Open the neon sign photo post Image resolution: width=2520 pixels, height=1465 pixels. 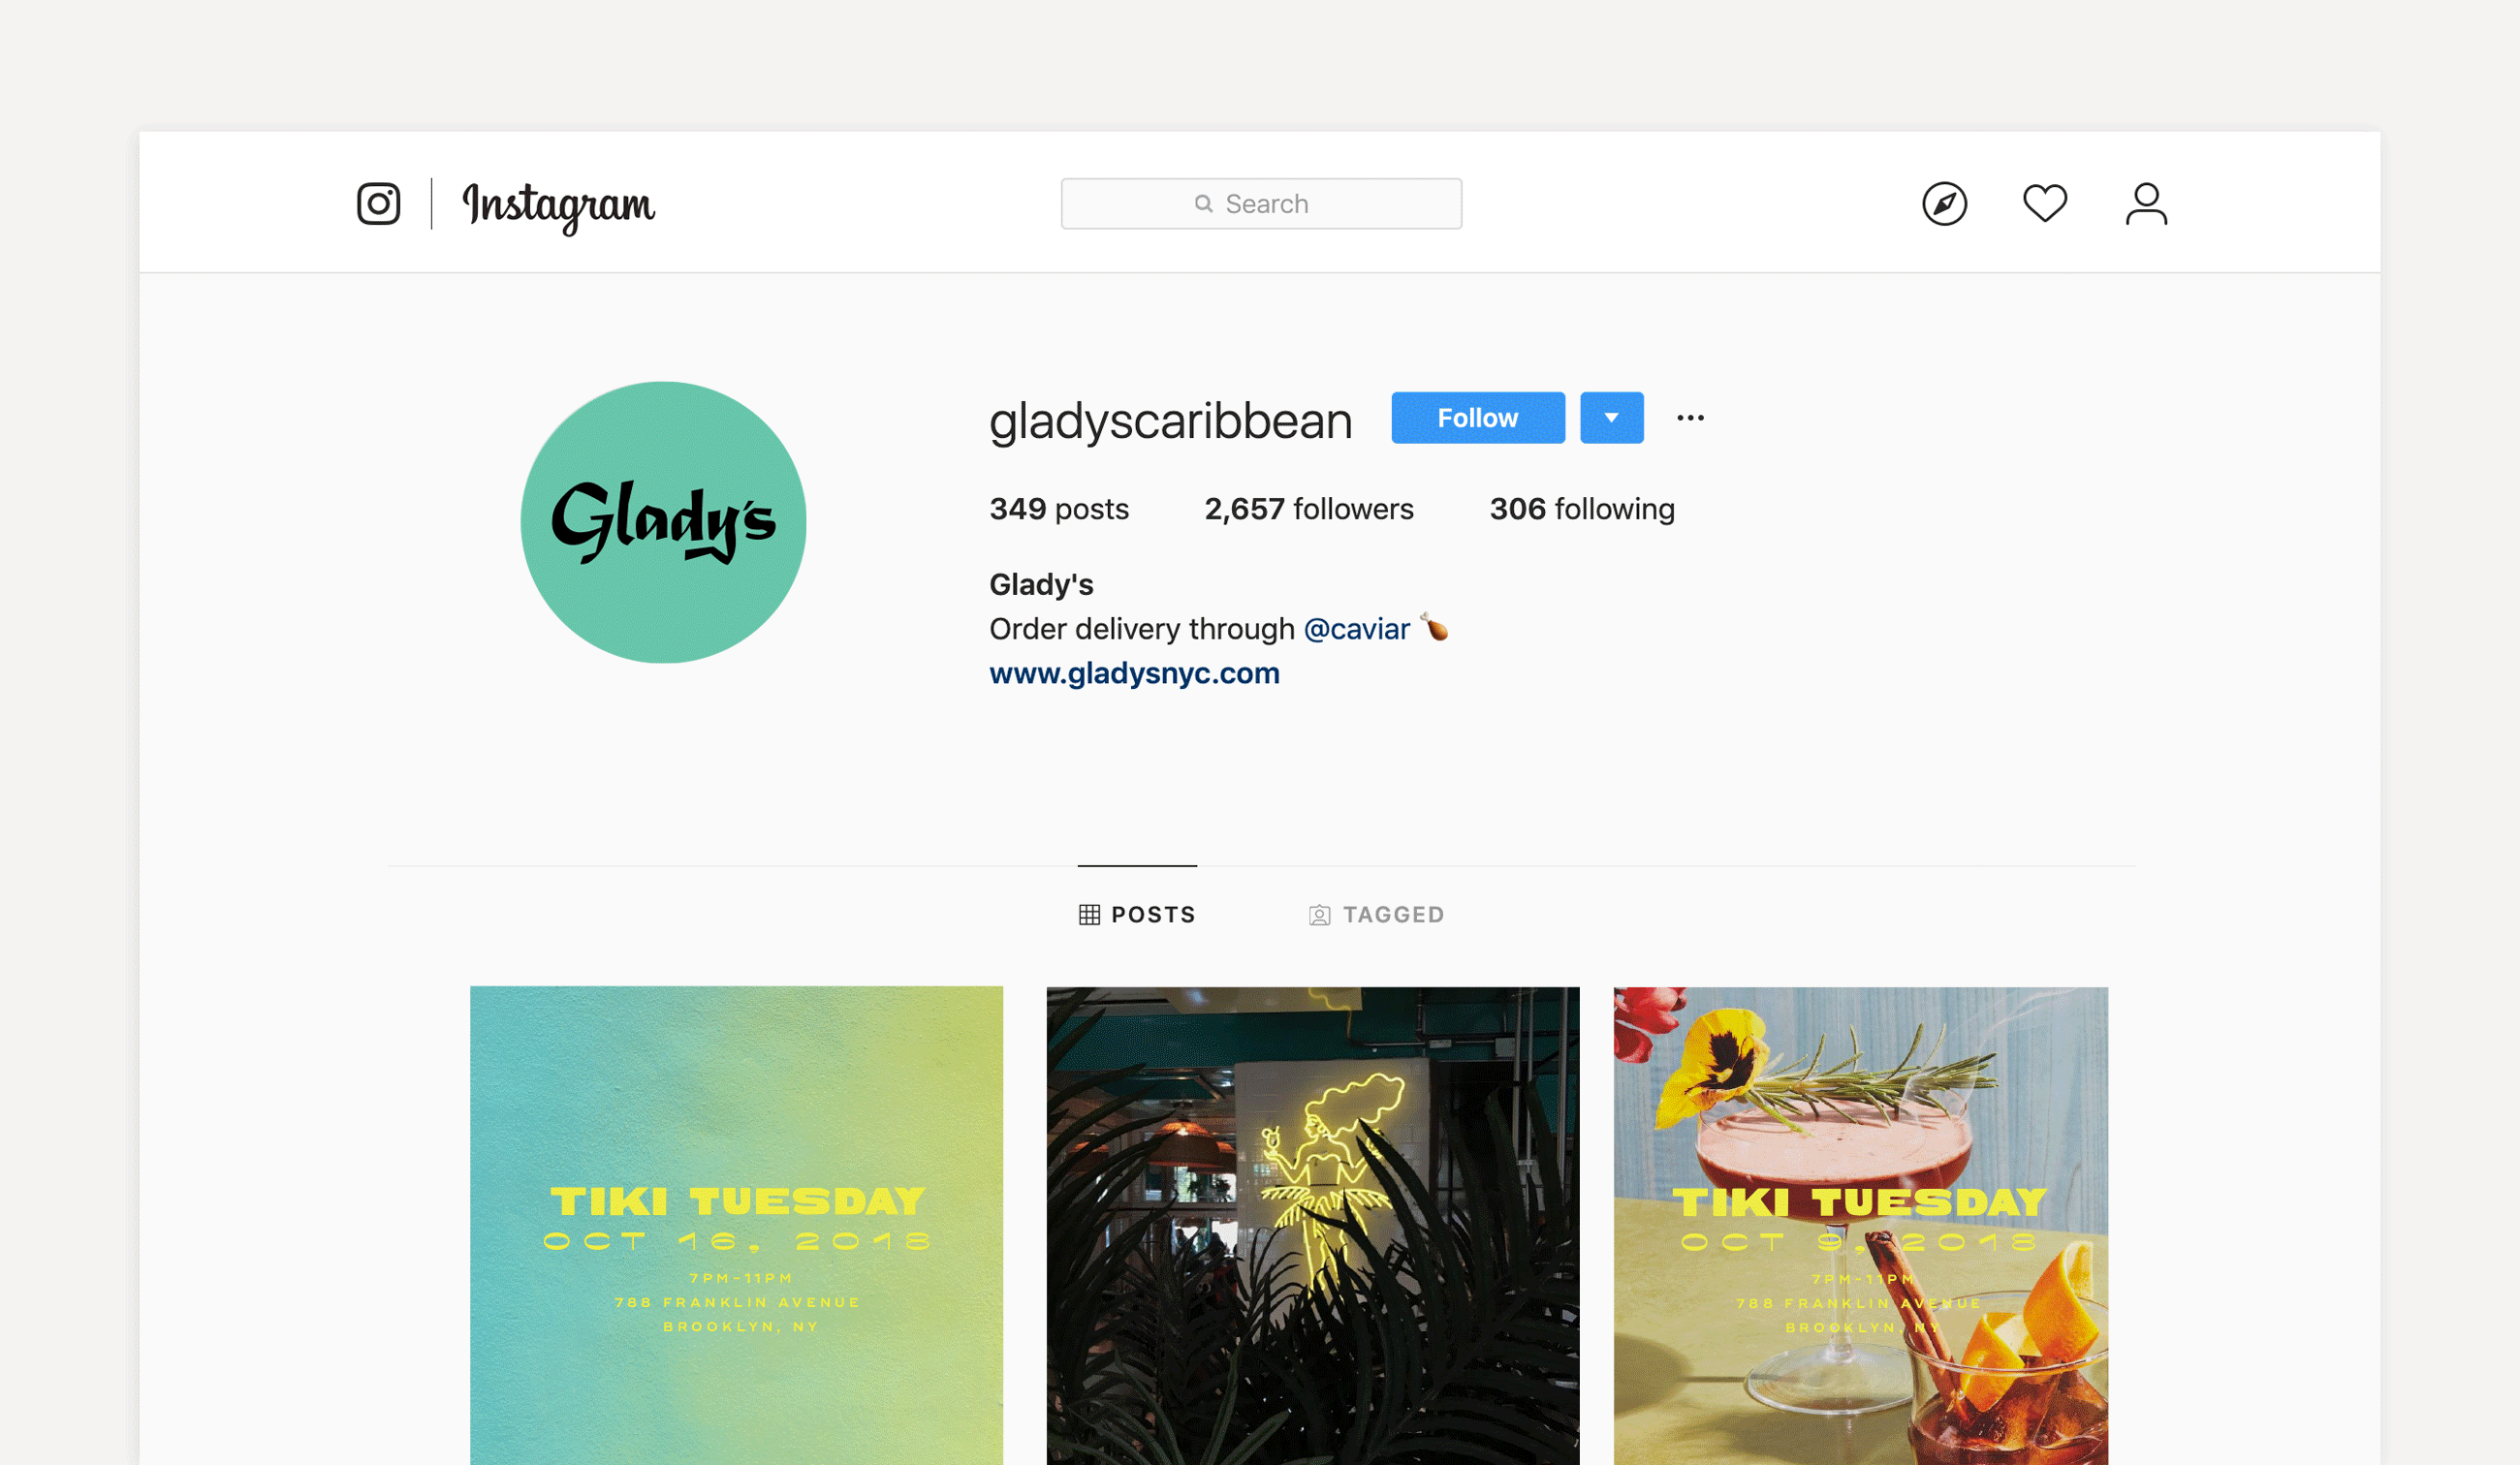click(x=1312, y=1225)
